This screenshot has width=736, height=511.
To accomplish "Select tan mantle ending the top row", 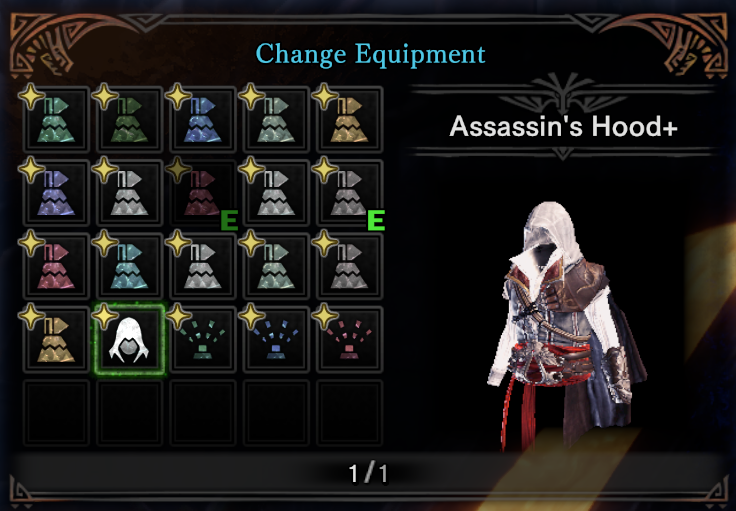I will pyautogui.click(x=349, y=120).
